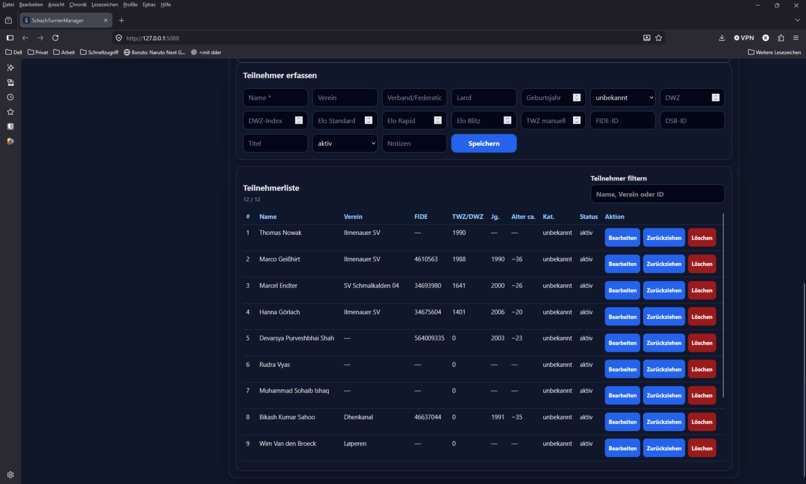806x484 pixels.
Task: Click the Verein column header
Action: pyautogui.click(x=353, y=217)
